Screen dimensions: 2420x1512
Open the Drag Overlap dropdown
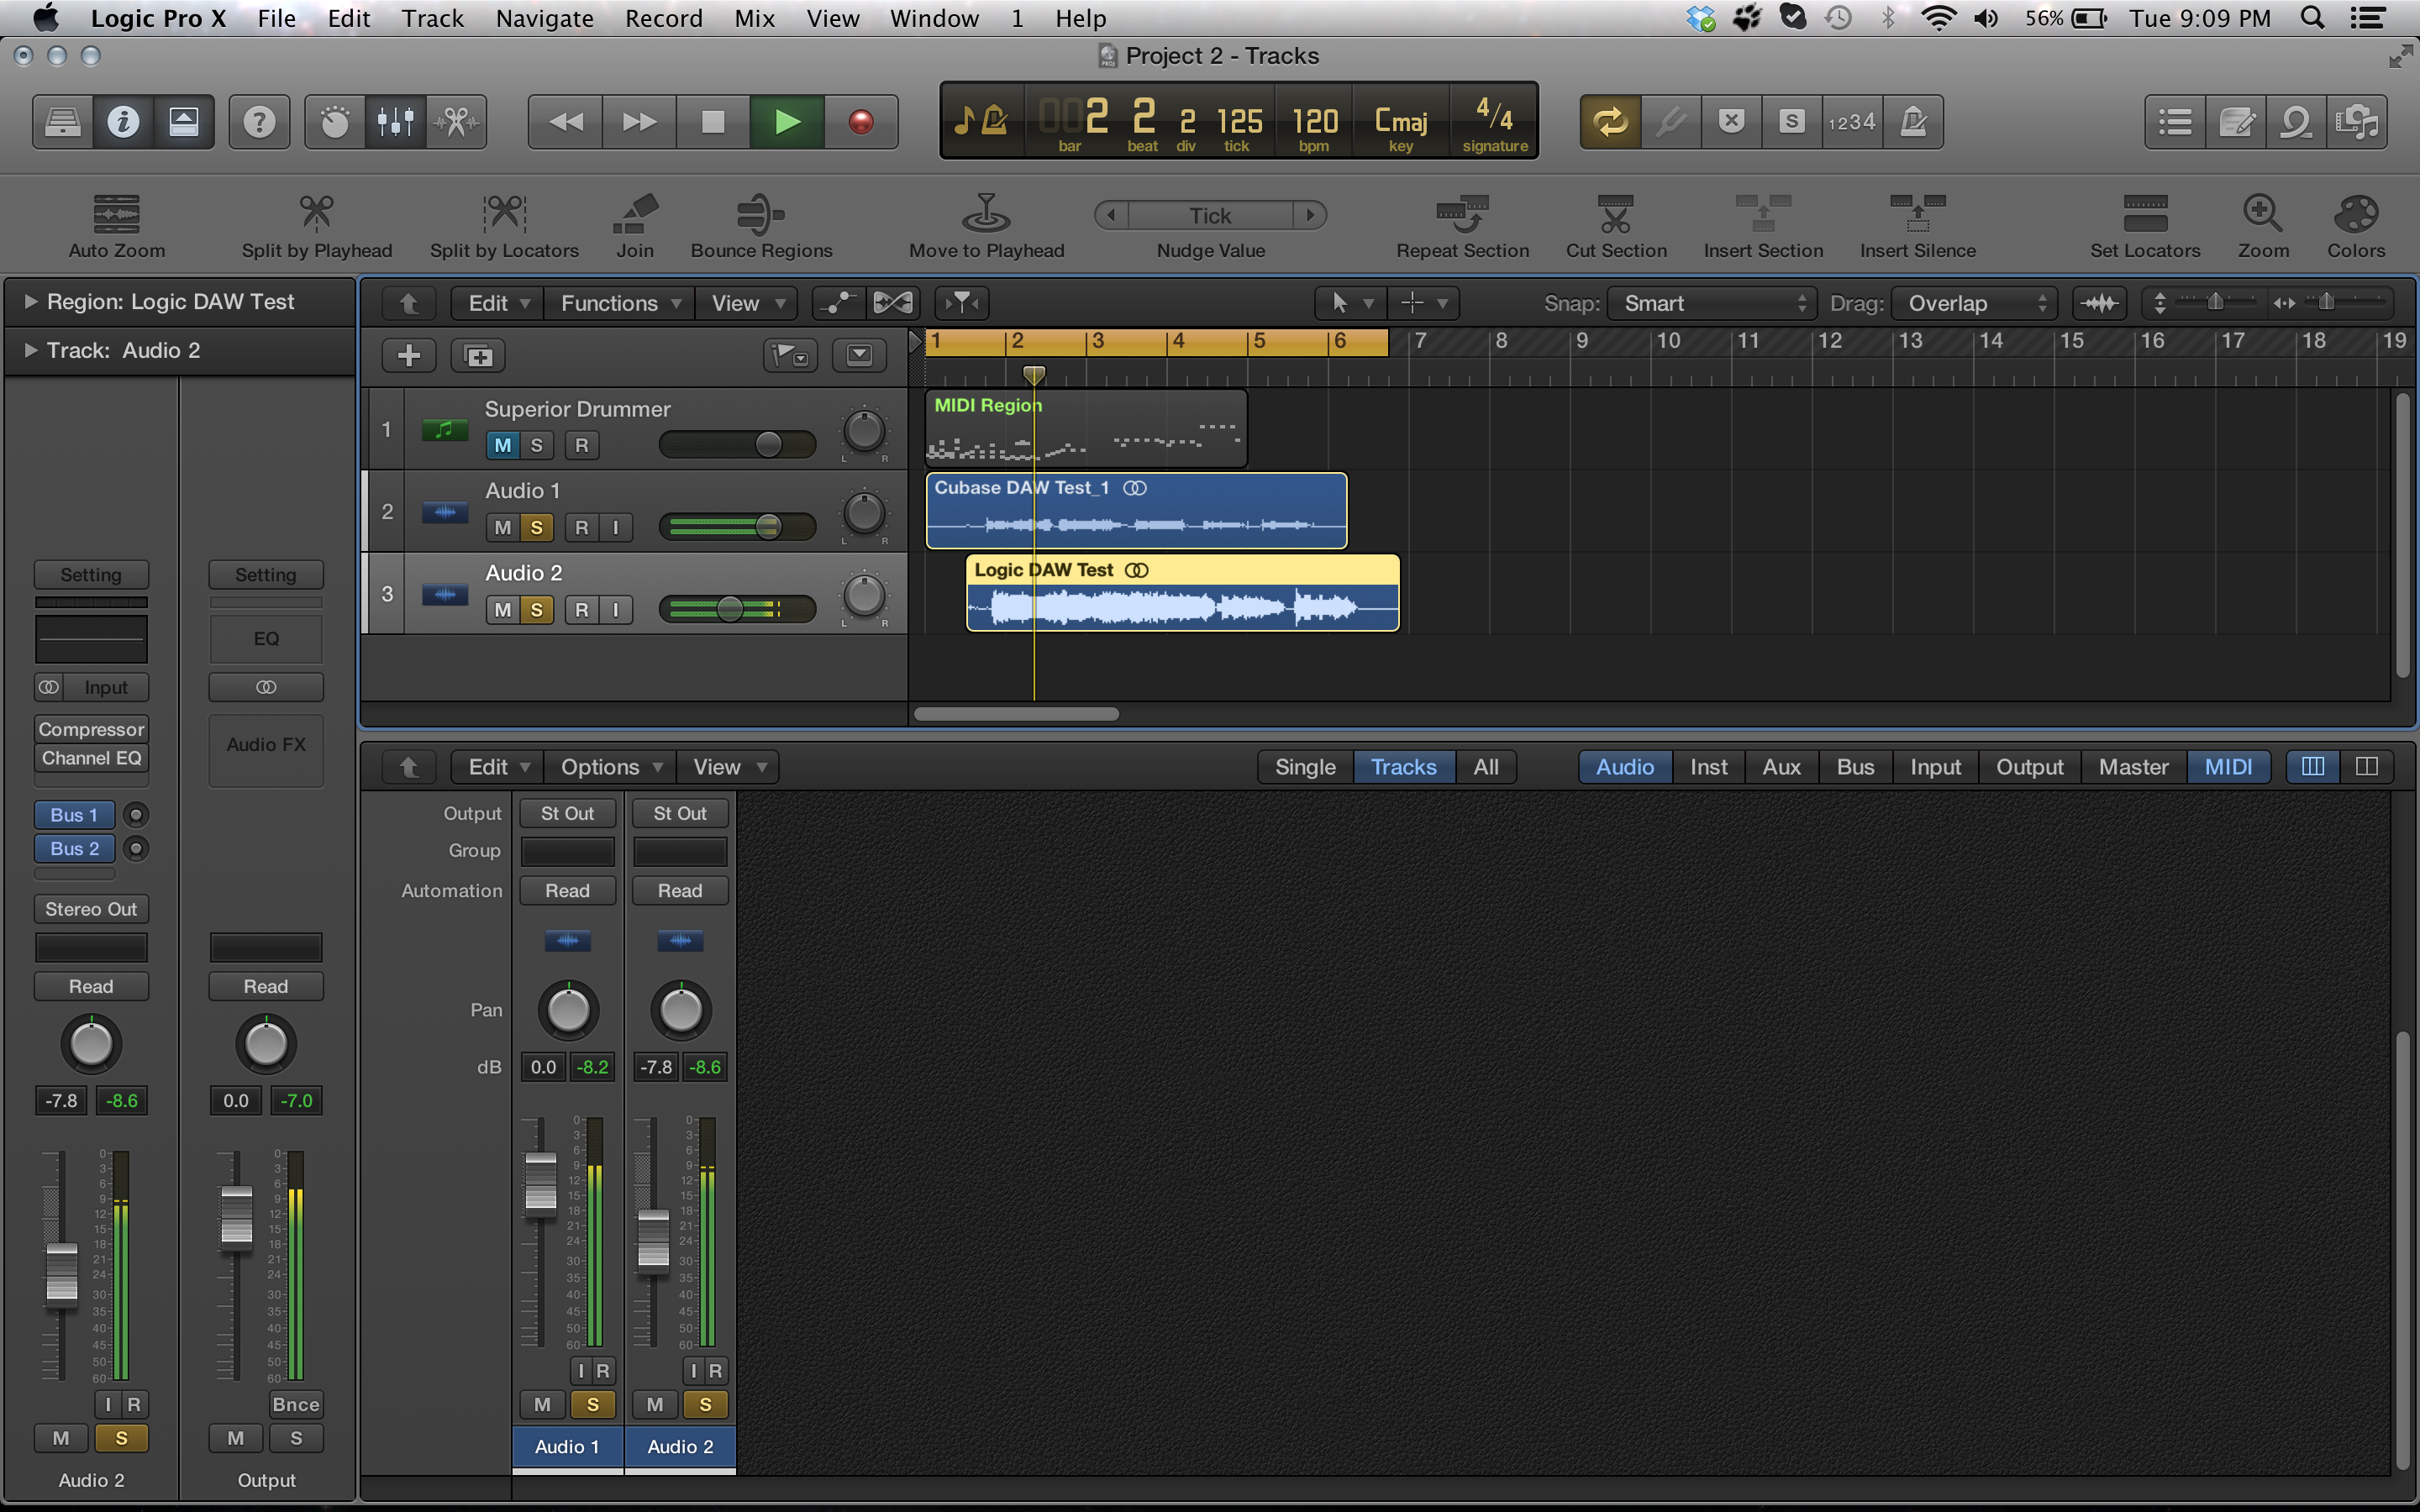pos(1973,303)
